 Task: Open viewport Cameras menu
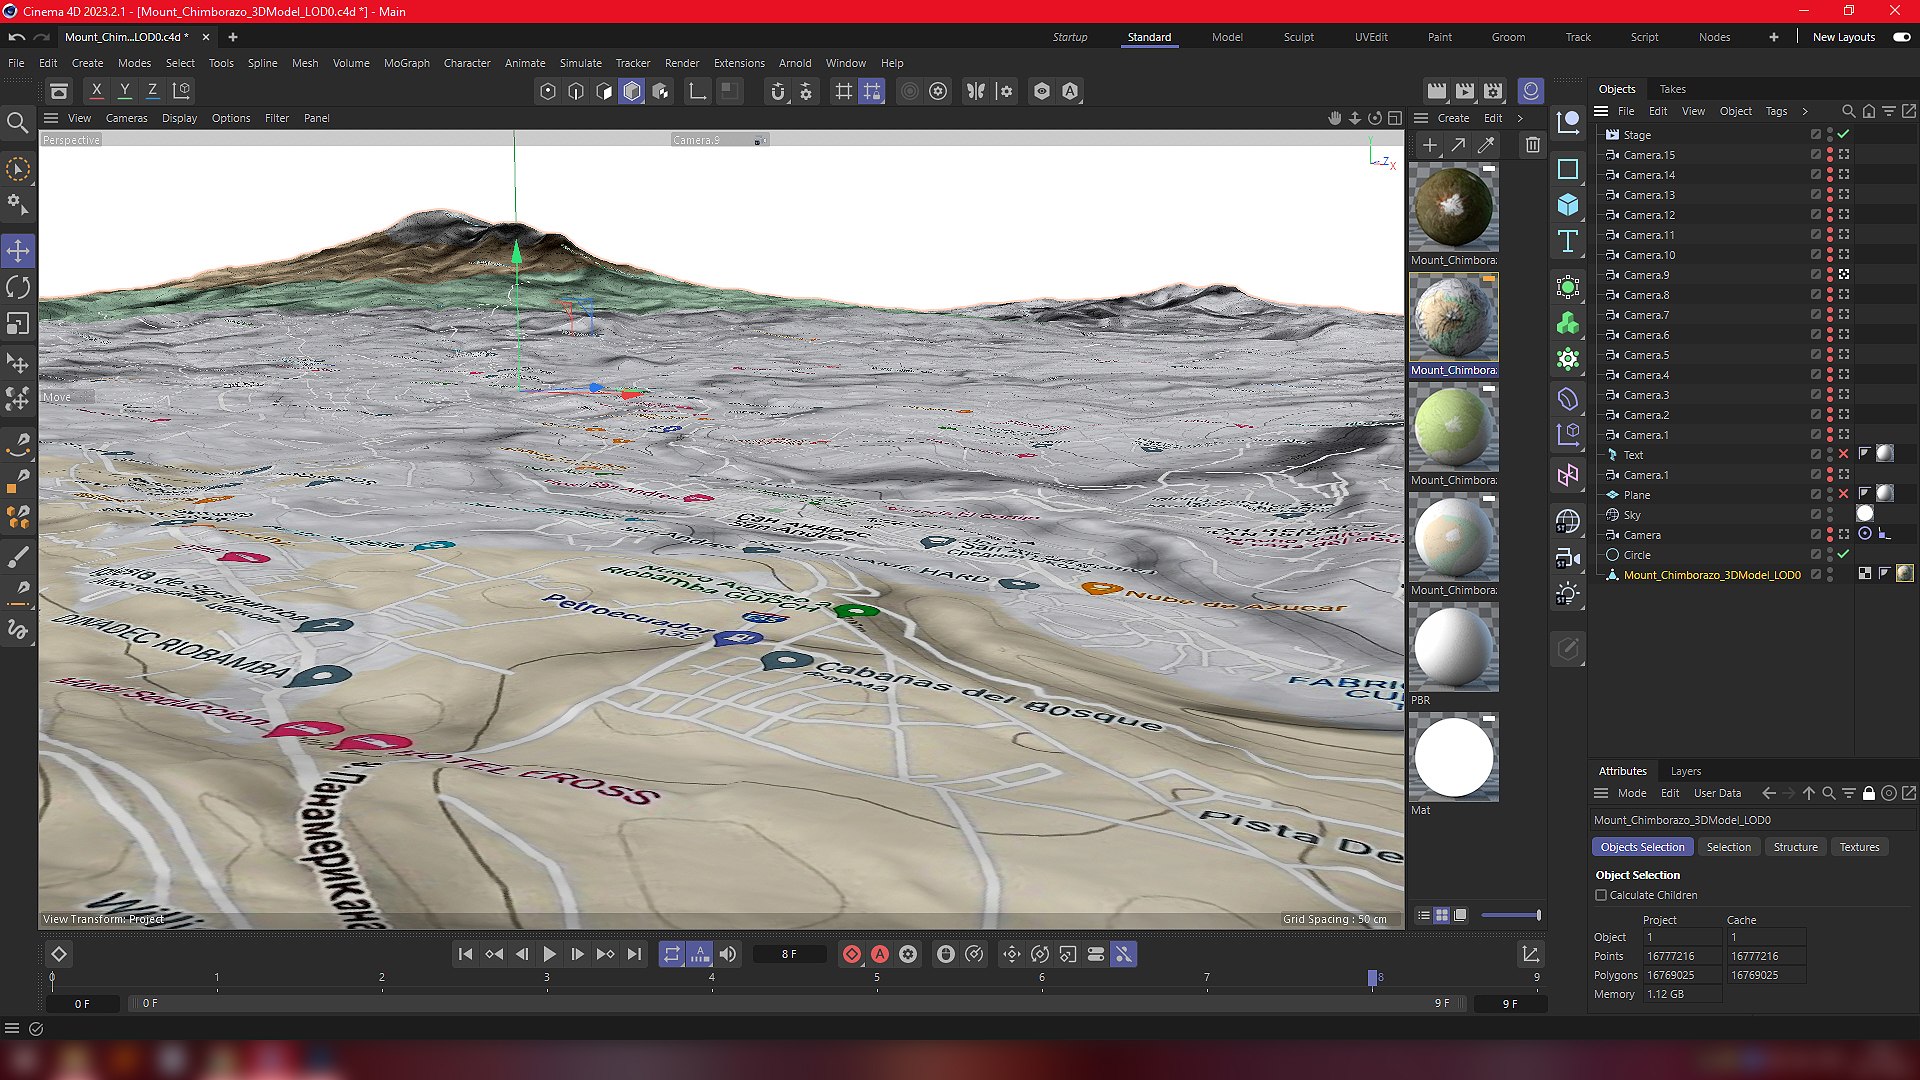(x=127, y=118)
